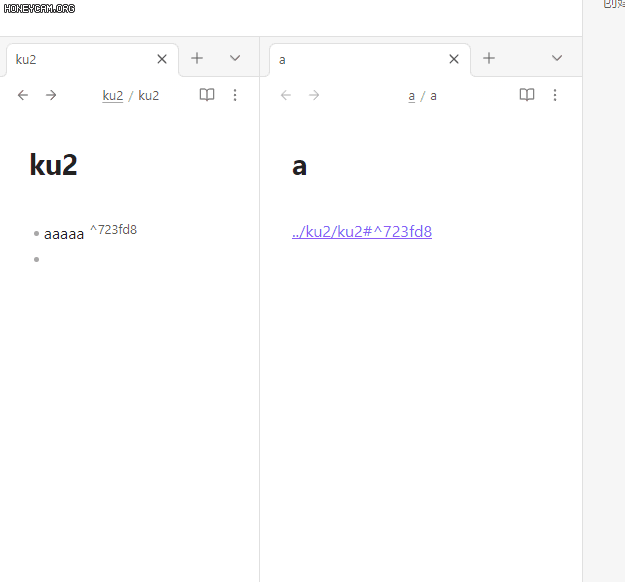Click the a note title heading

click(299, 166)
